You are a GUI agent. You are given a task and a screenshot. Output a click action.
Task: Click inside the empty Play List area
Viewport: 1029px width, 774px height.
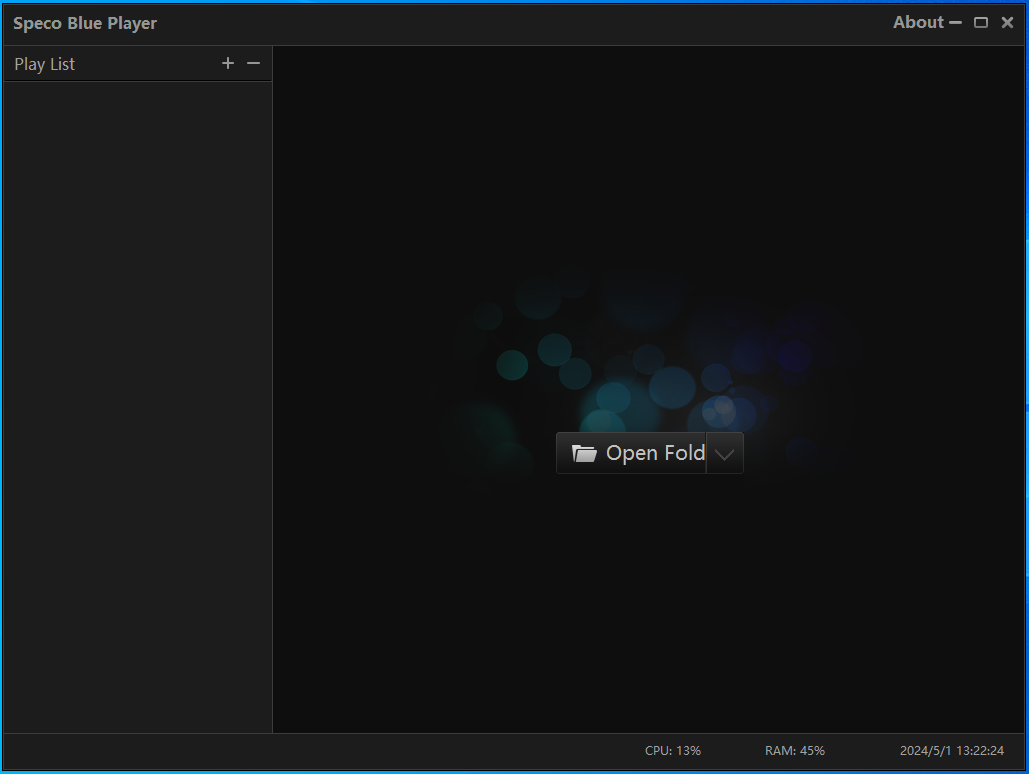(137, 400)
